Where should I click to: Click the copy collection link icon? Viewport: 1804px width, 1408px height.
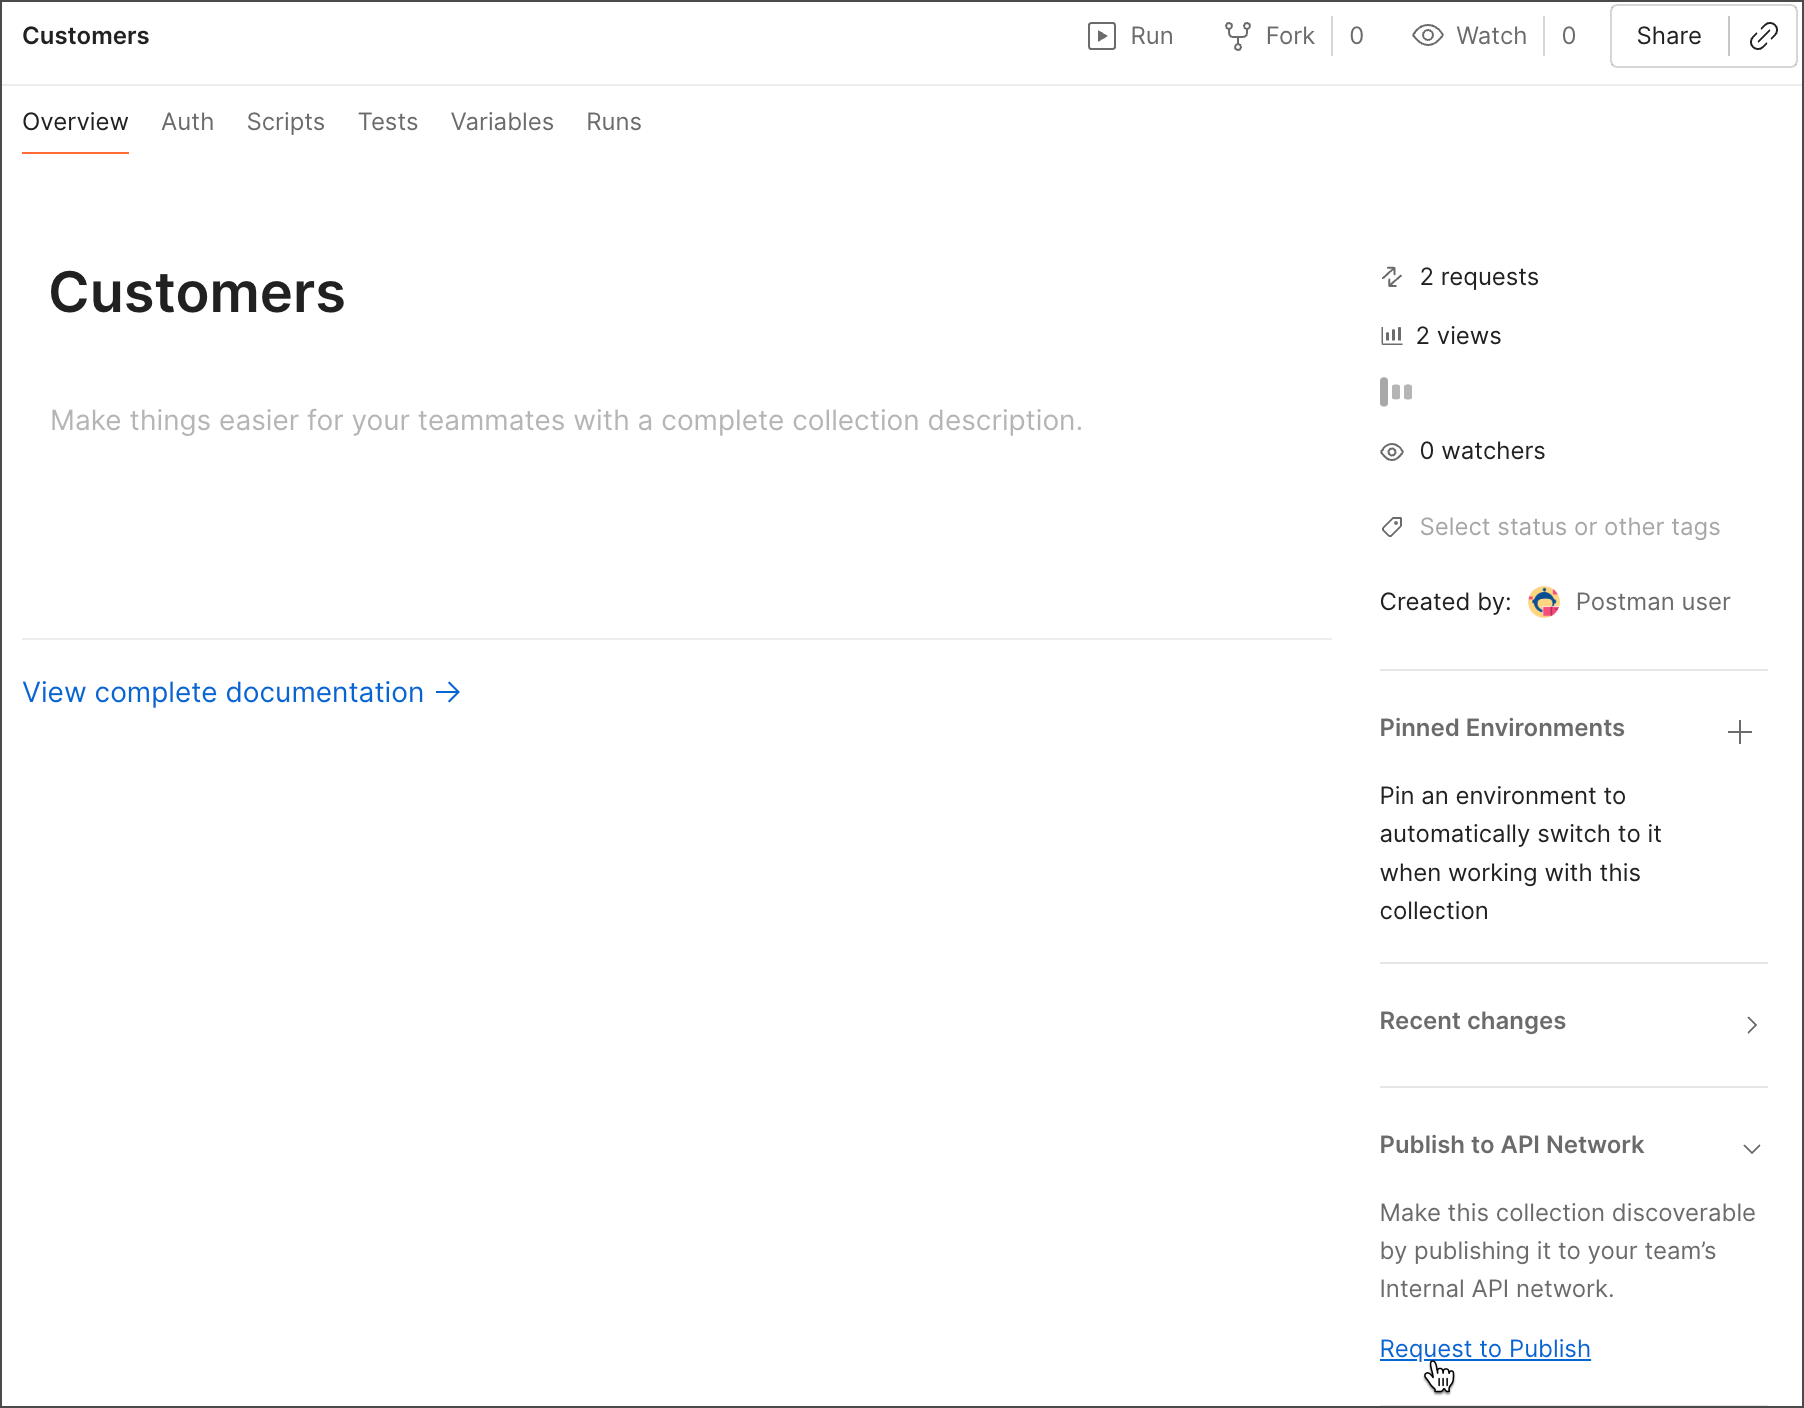tap(1763, 36)
